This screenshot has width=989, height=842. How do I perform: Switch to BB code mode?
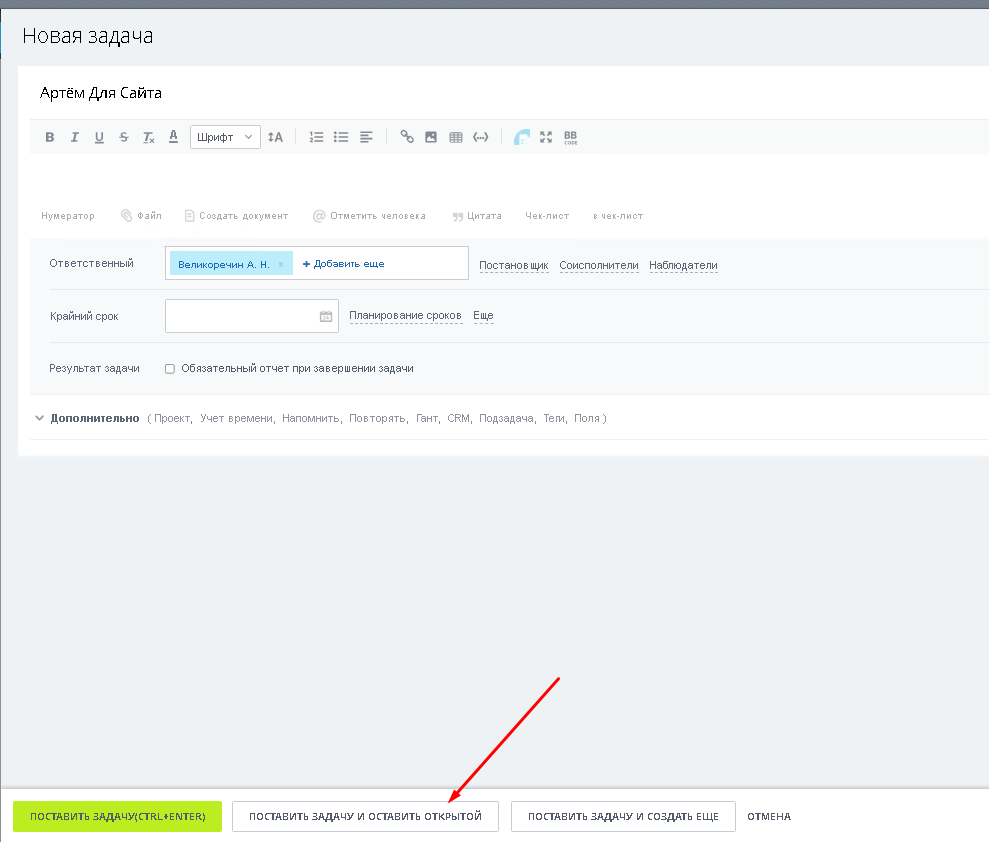(570, 137)
